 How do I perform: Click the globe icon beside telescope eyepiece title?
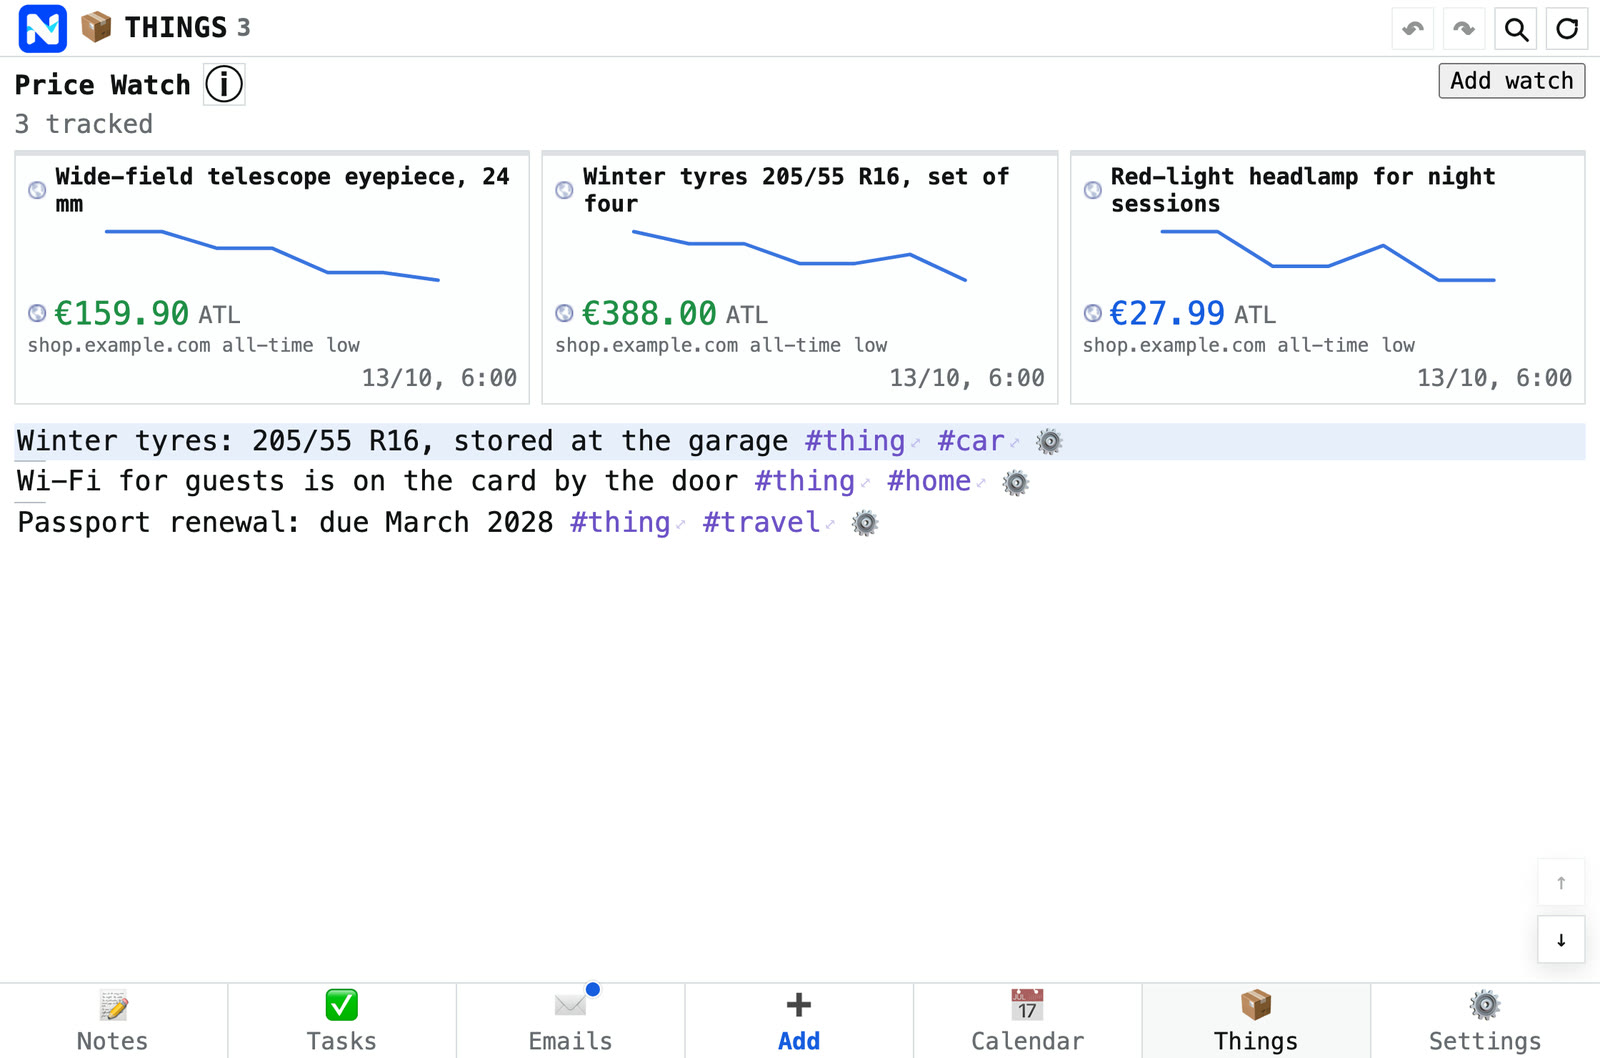pos(37,190)
